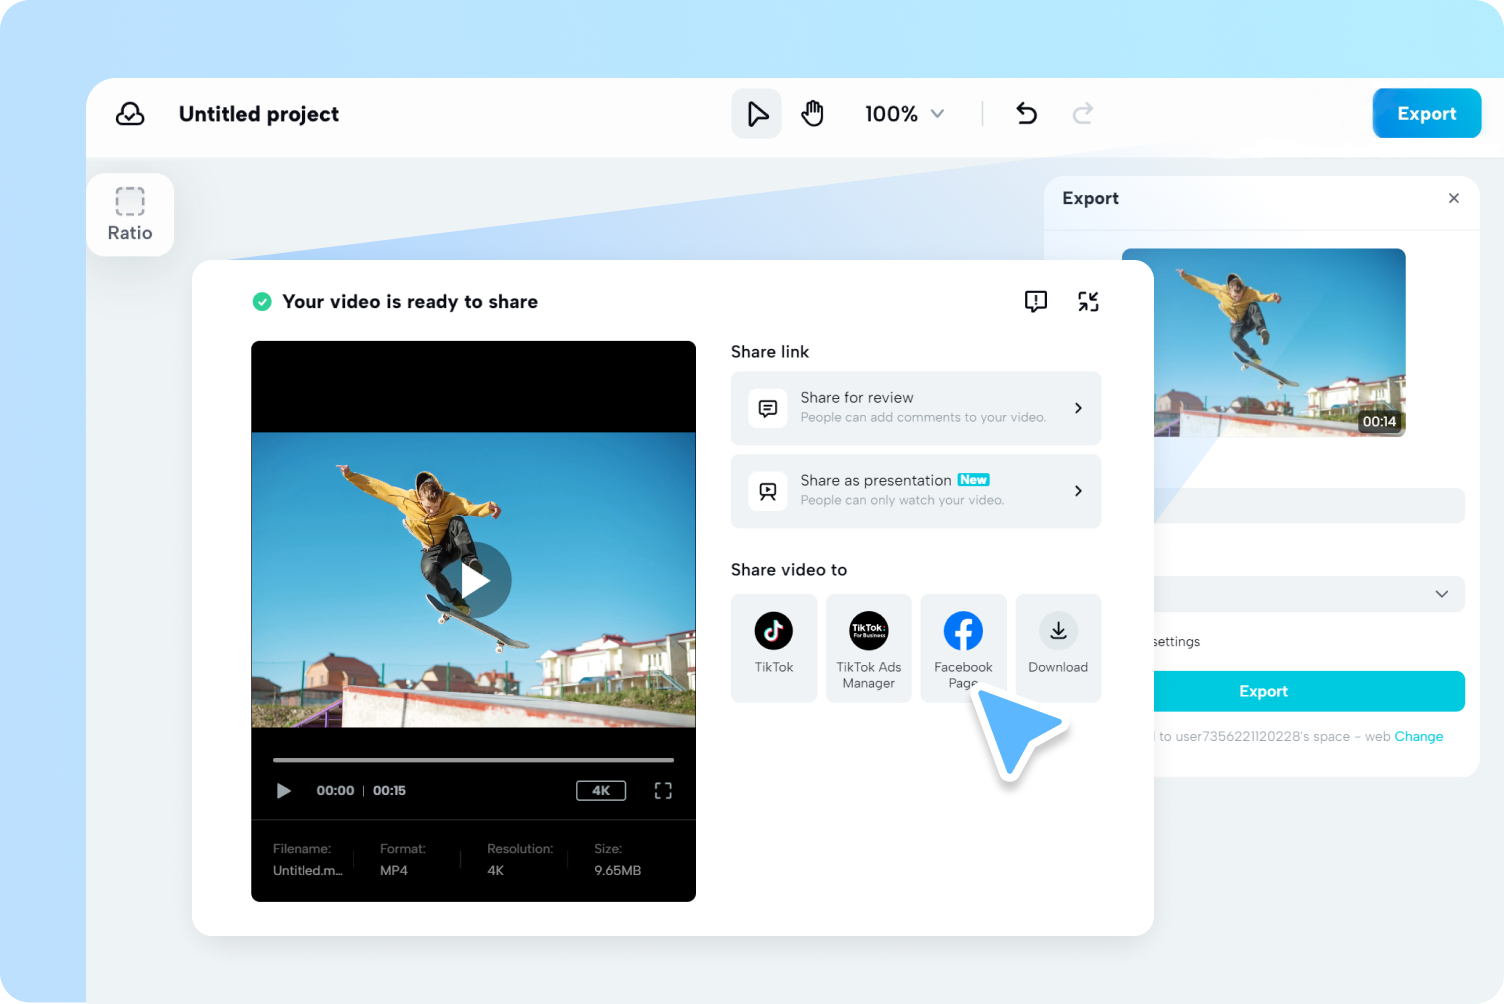Download the exported video
This screenshot has width=1504, height=1004.
coord(1058,648)
